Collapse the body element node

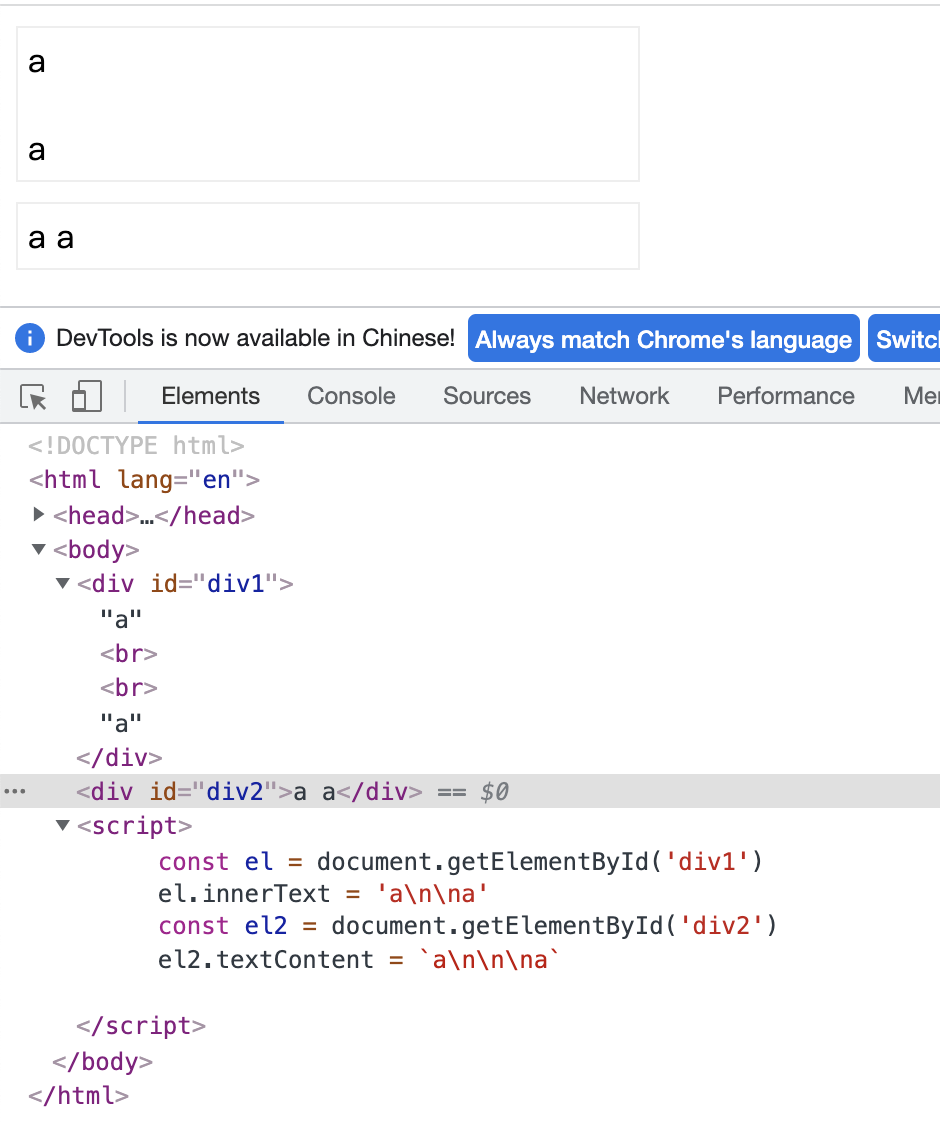[x=39, y=549]
